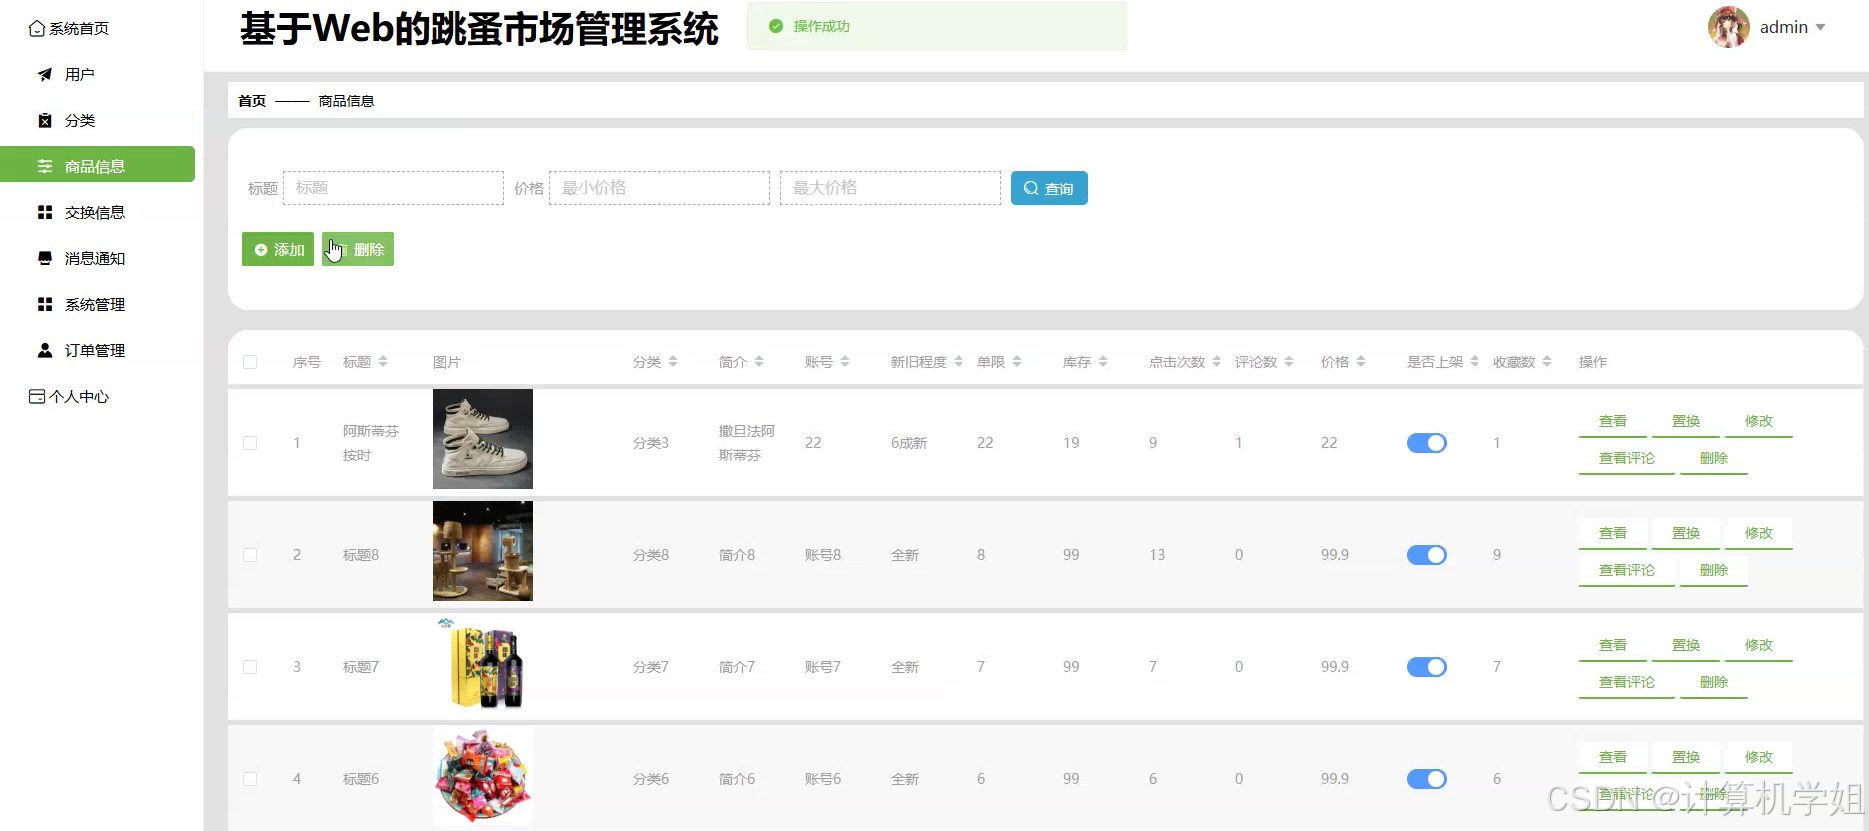
Task: Open 系统首页 in the sidebar
Action: [x=79, y=29]
